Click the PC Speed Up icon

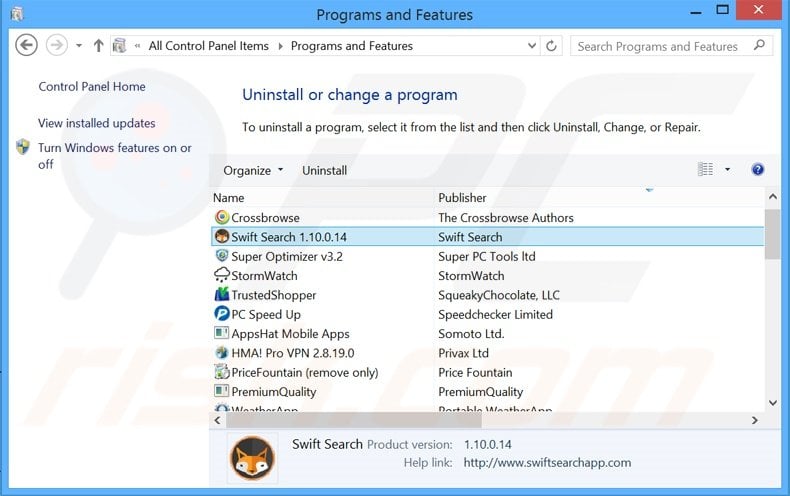tap(222, 314)
